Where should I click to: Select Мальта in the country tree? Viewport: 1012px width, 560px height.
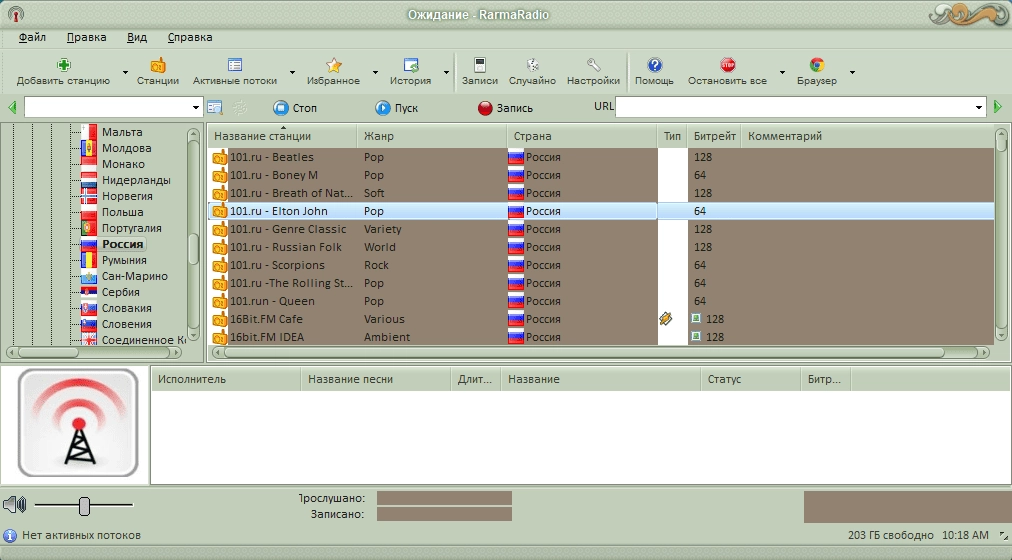[x=122, y=132]
